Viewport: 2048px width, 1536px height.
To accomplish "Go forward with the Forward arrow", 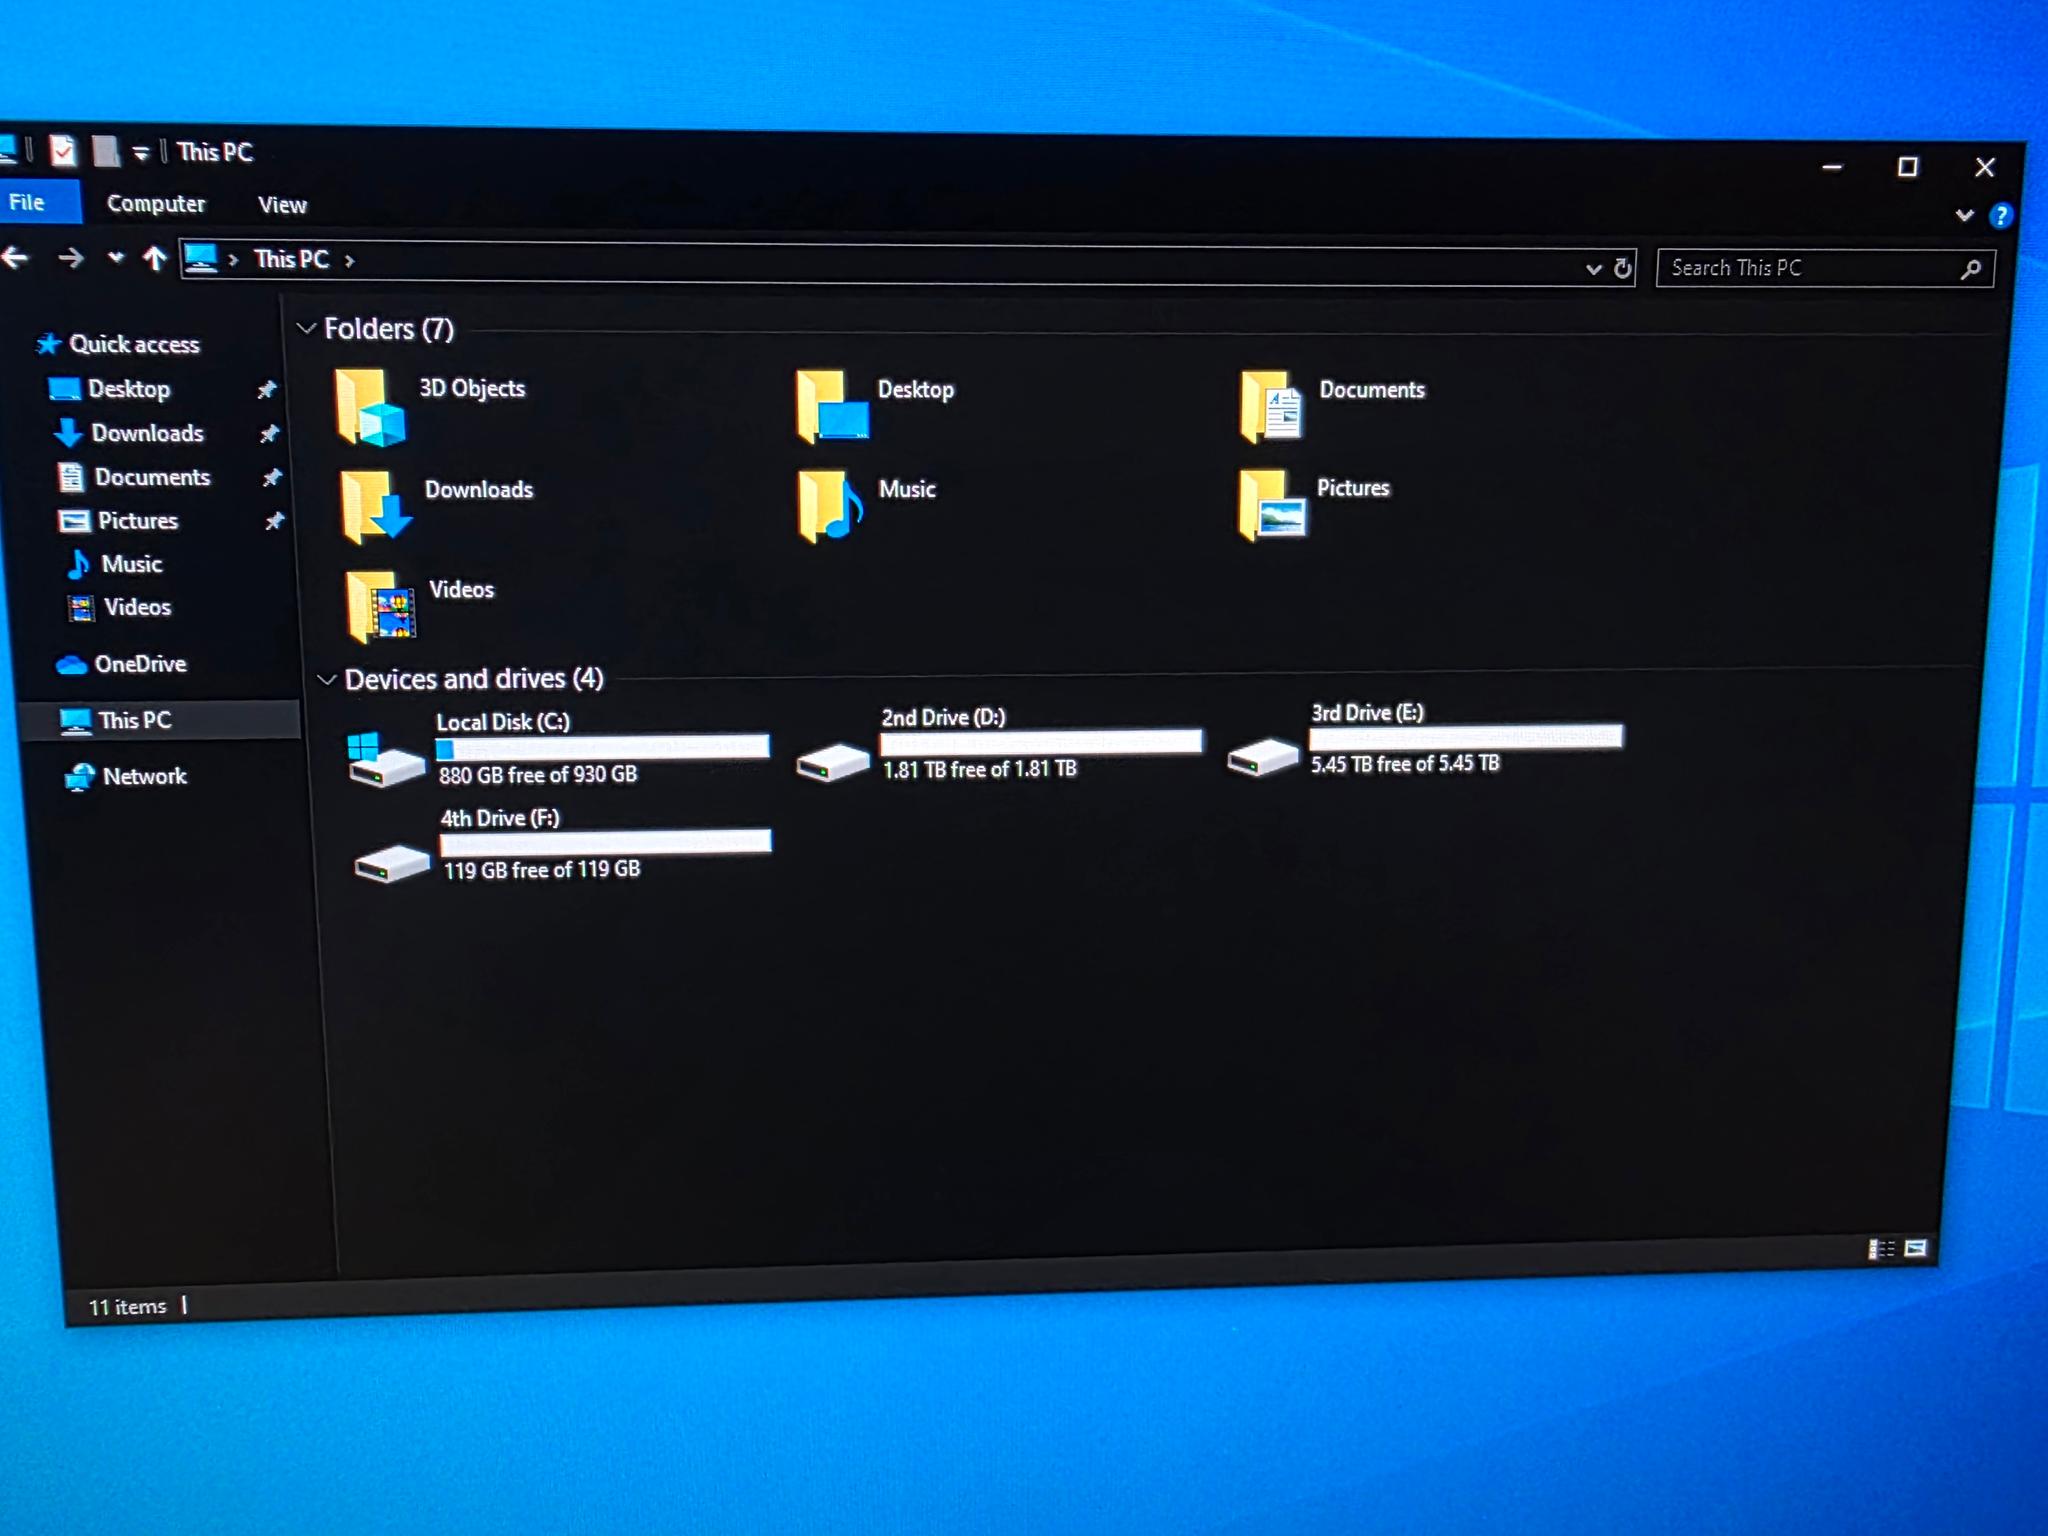I will 70,258.
